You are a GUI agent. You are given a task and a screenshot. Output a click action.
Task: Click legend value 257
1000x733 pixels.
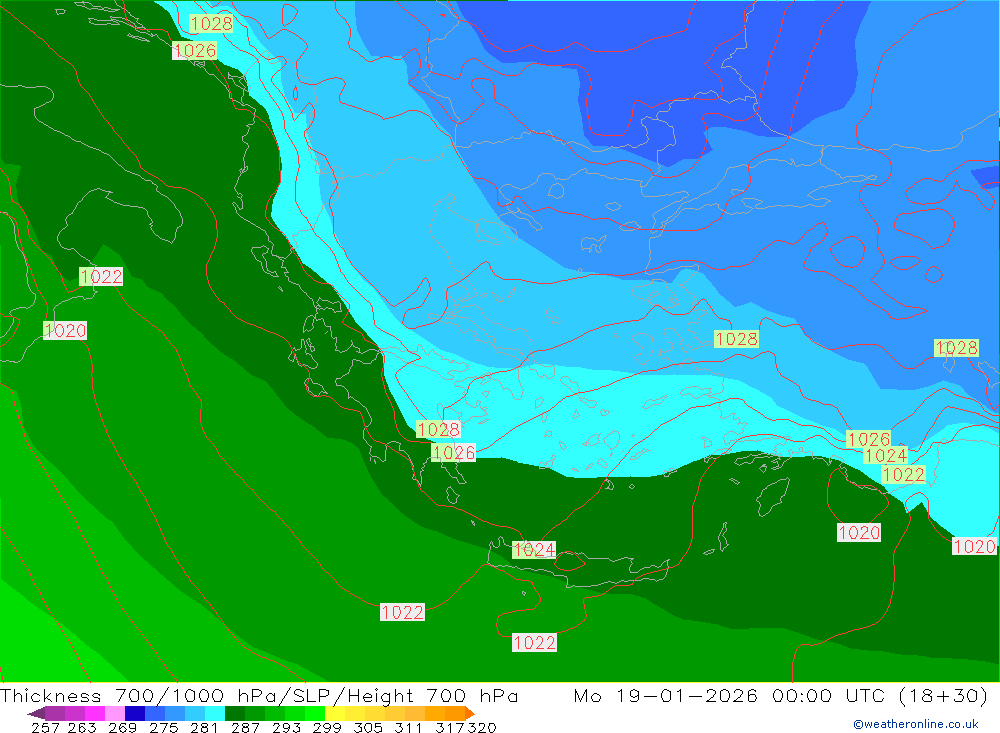pyautogui.click(x=45, y=727)
